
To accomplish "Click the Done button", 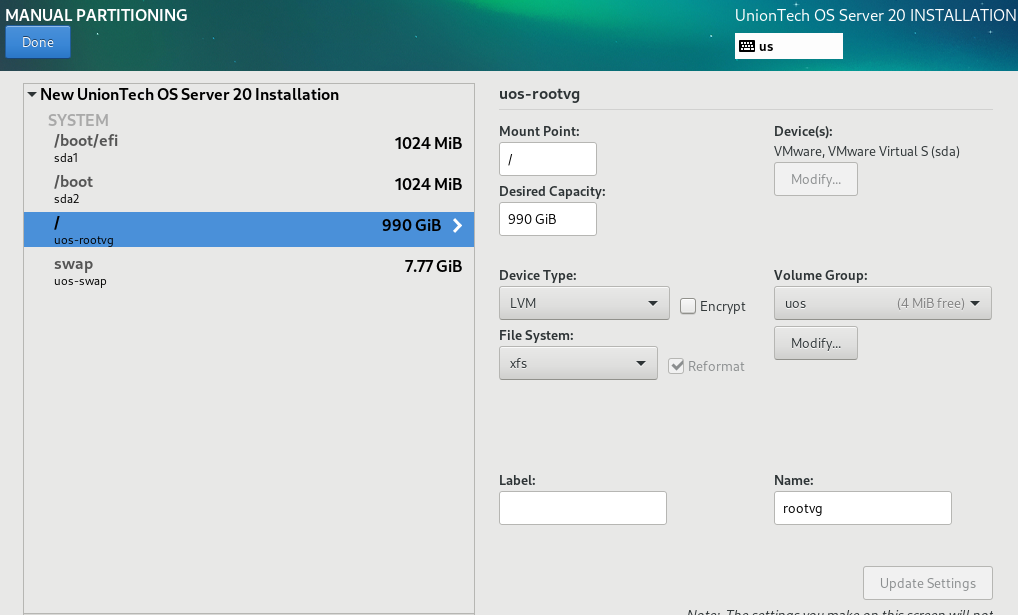I will pos(38,42).
